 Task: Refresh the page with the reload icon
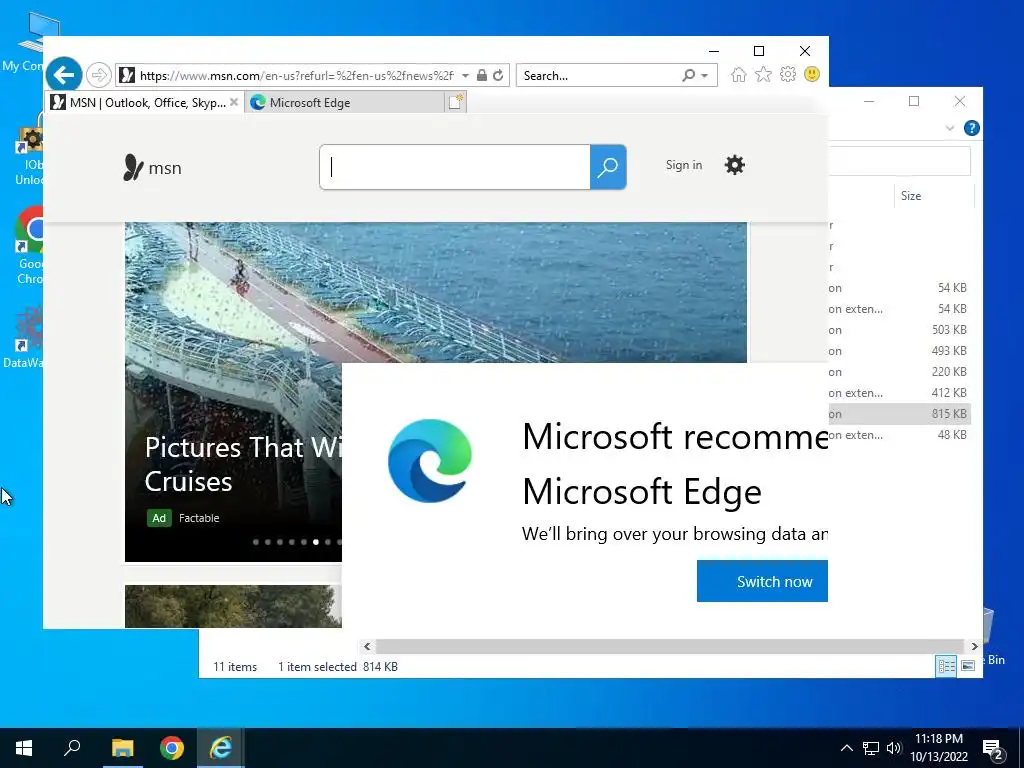(498, 75)
